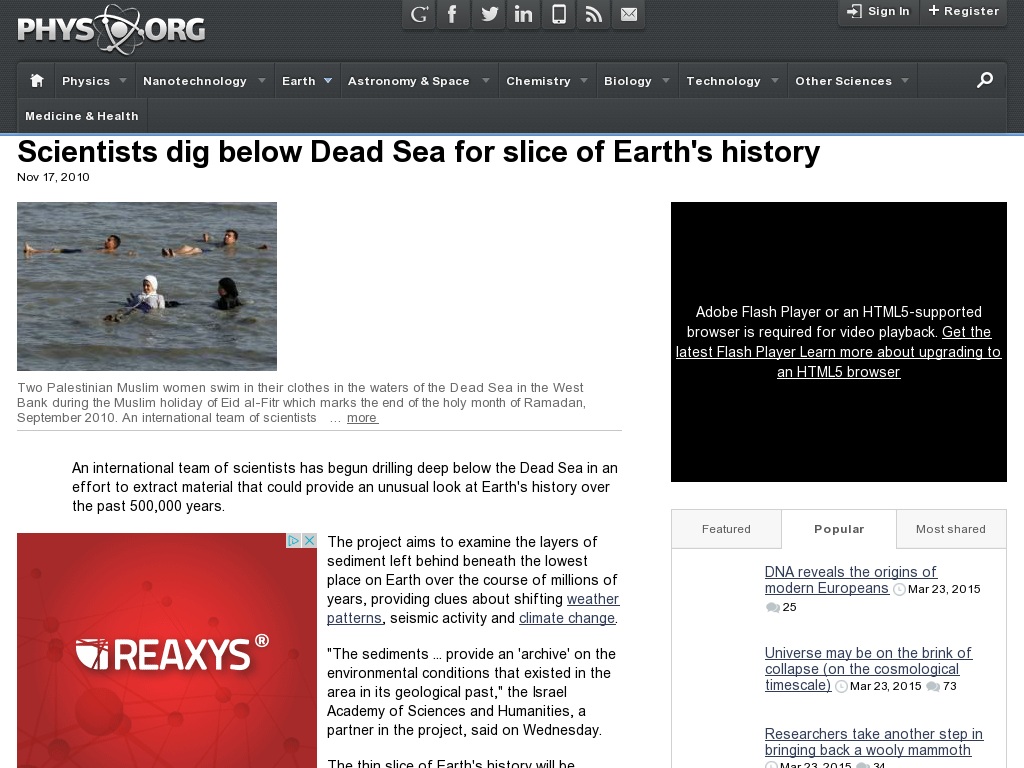Expand the Technology menu arrow

point(775,80)
